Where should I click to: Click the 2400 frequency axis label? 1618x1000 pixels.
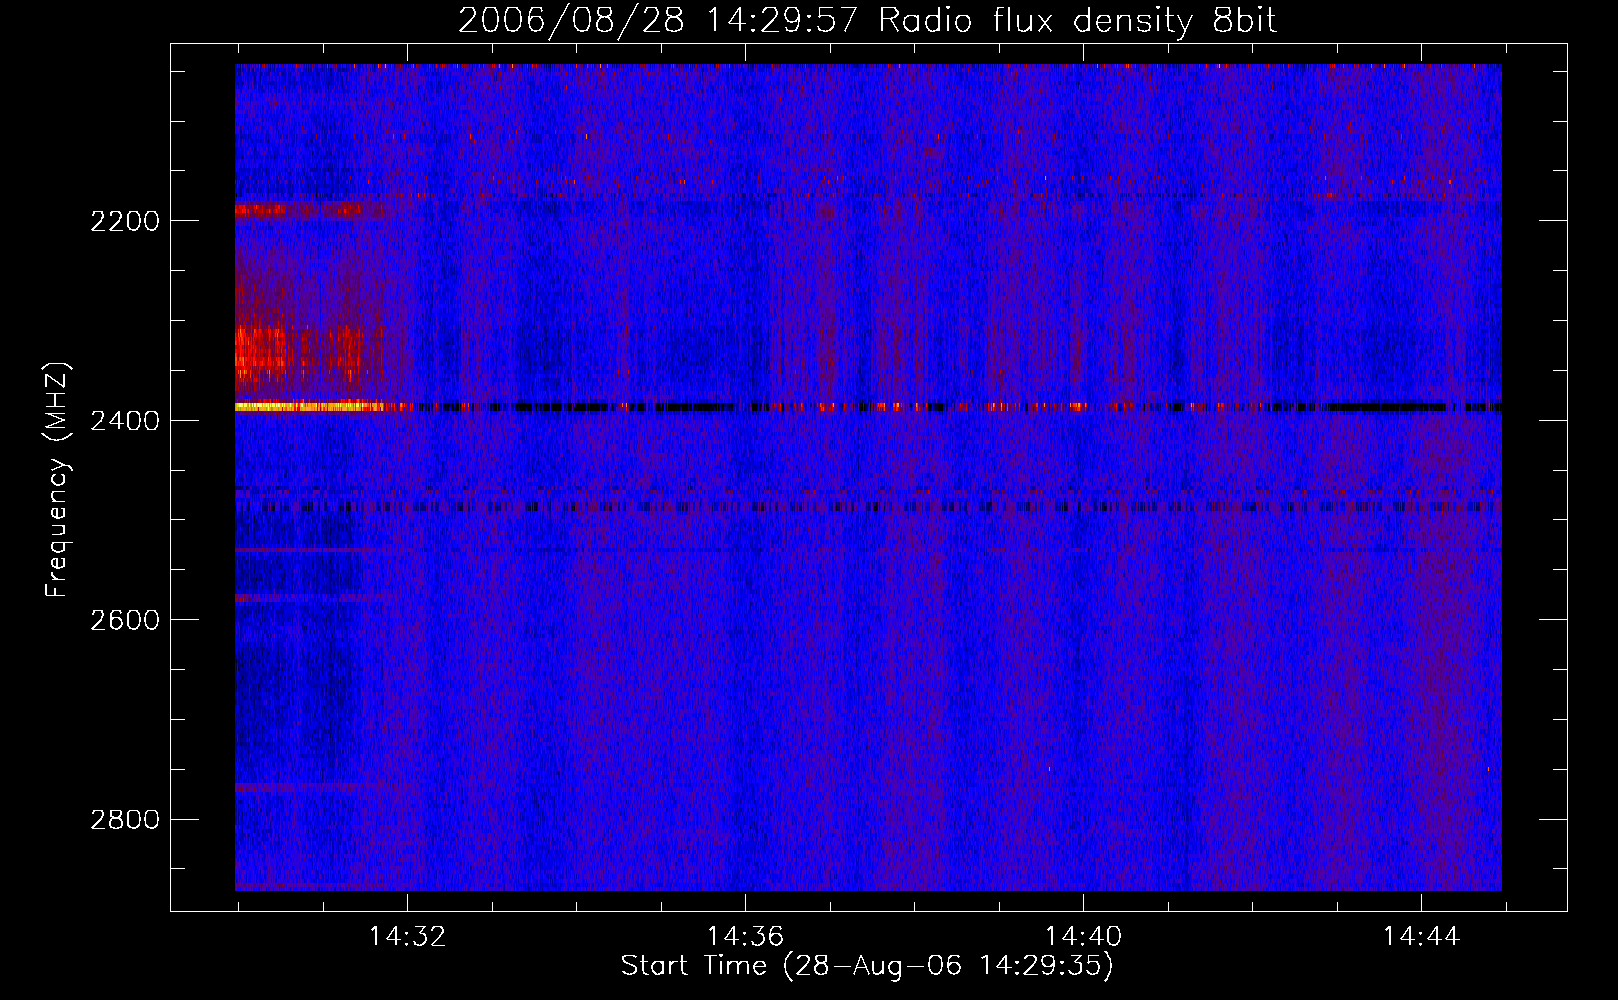coord(125,421)
